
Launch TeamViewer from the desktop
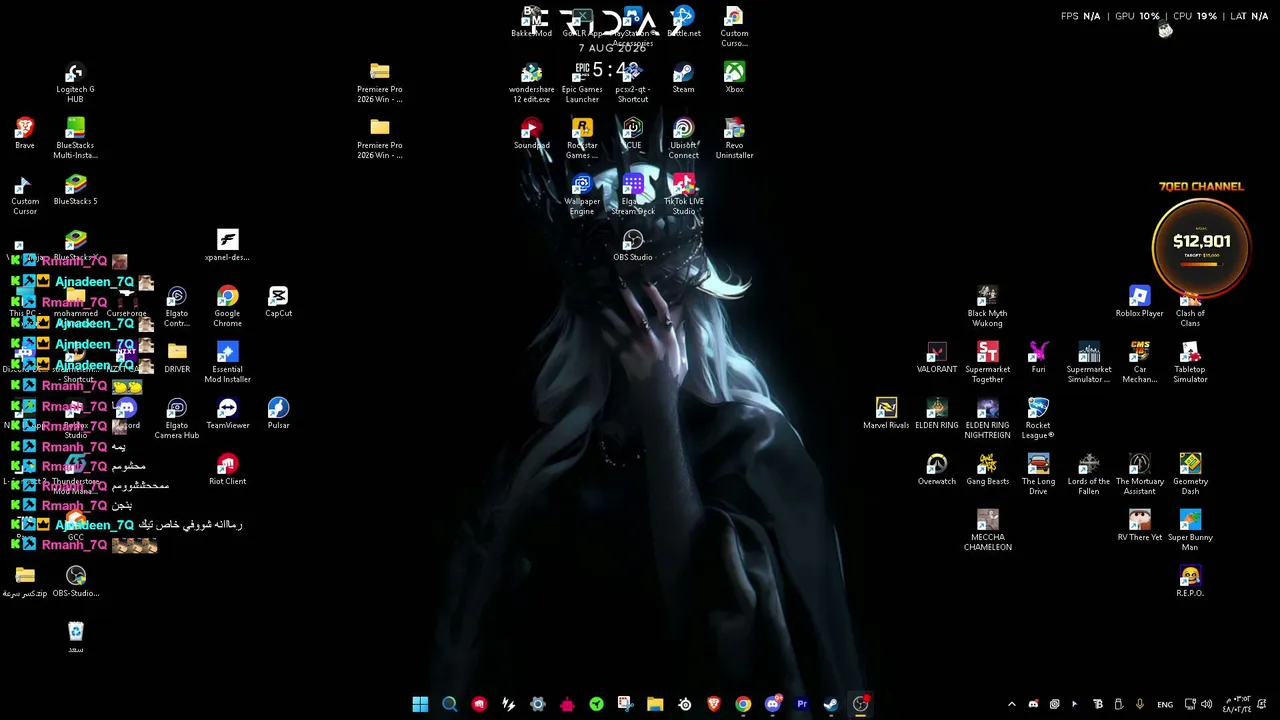point(227,414)
